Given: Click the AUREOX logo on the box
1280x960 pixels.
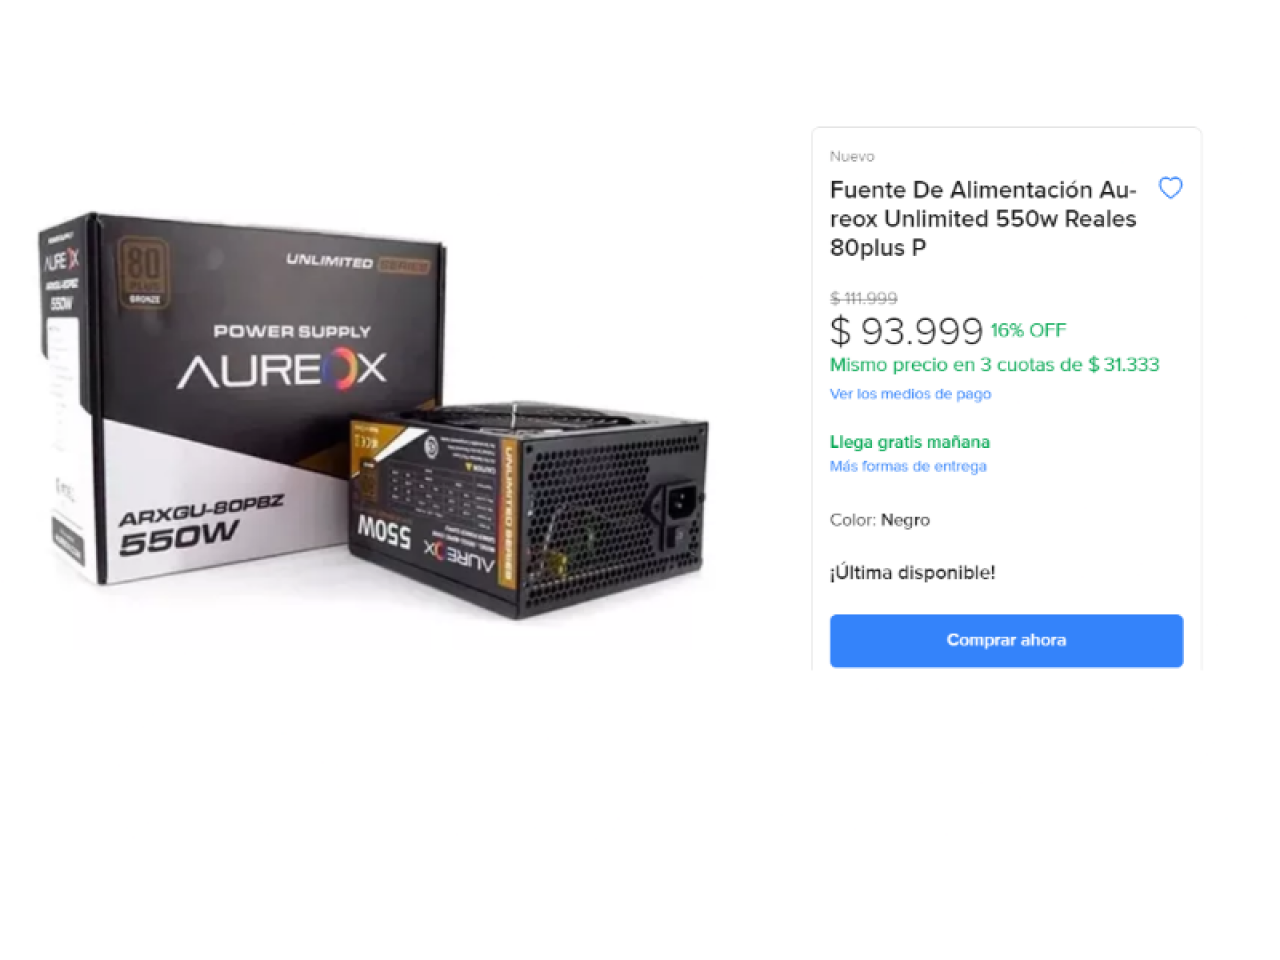Looking at the screenshot, I should tap(282, 369).
